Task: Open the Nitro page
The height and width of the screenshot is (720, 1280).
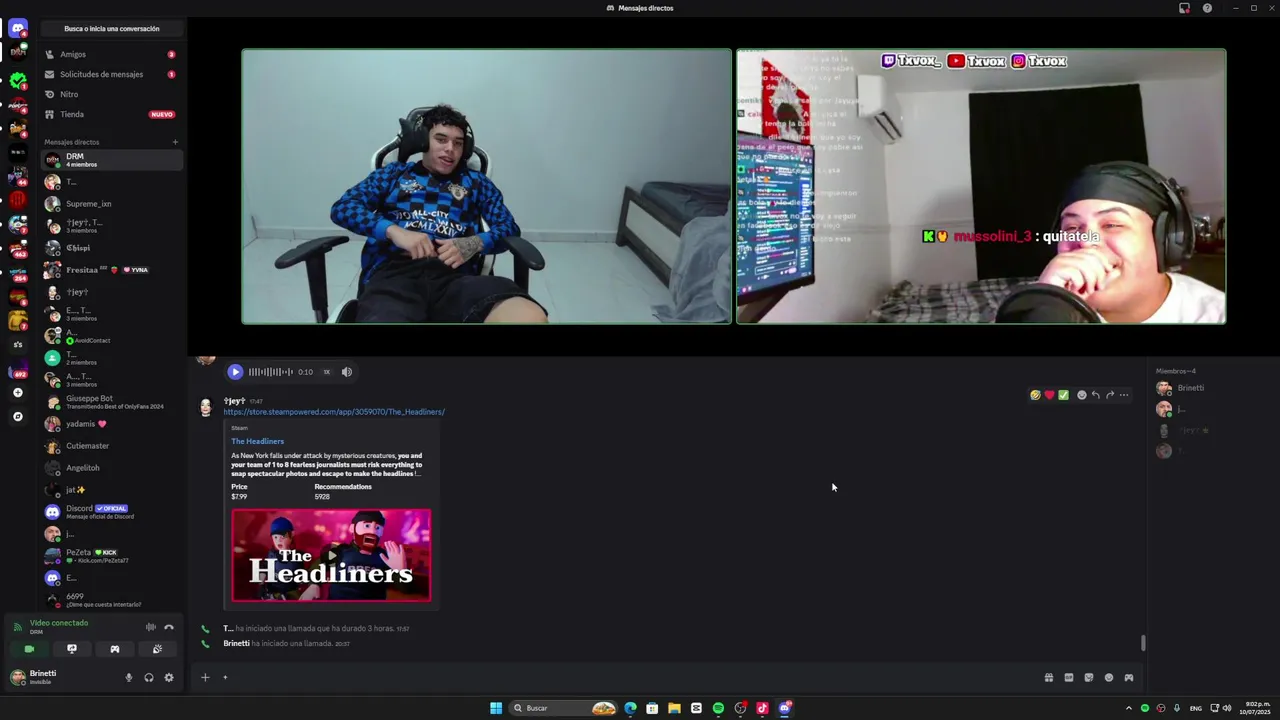Action: [111, 94]
